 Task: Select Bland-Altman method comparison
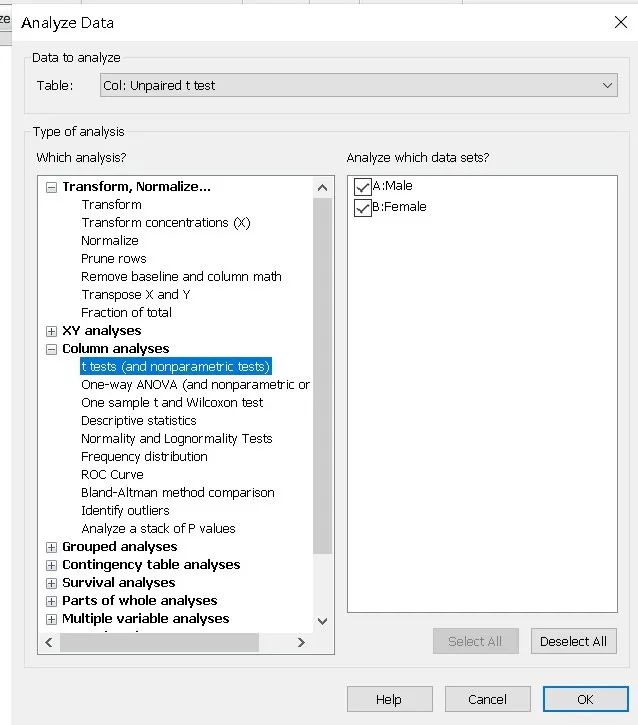coord(178,492)
